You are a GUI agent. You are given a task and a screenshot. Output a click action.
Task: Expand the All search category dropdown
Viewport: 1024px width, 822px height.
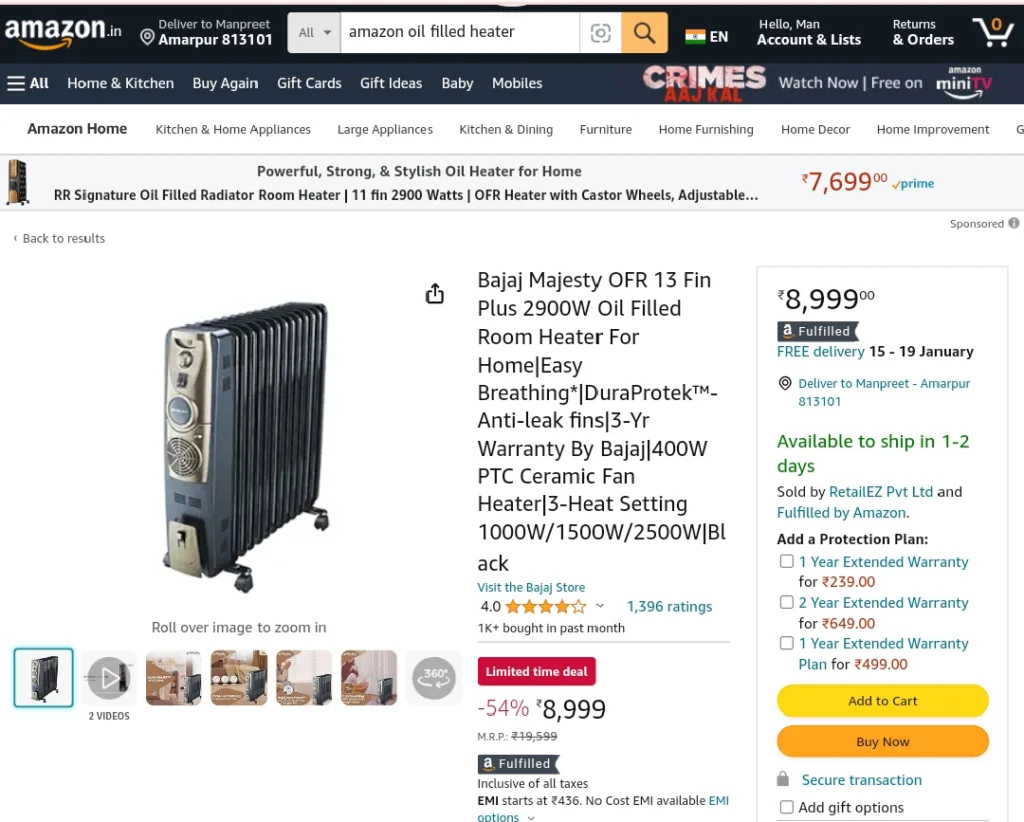click(x=314, y=33)
